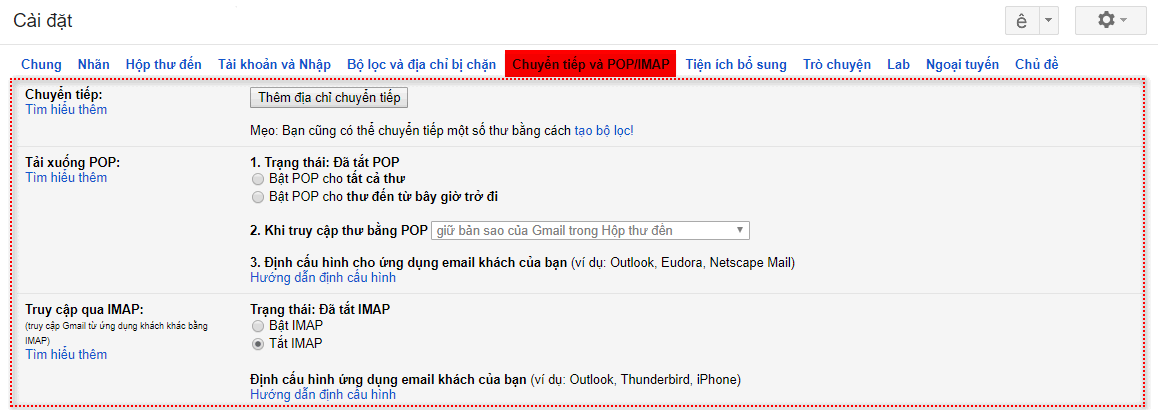Click the Truy cập qua IMAP: label

pos(84,310)
